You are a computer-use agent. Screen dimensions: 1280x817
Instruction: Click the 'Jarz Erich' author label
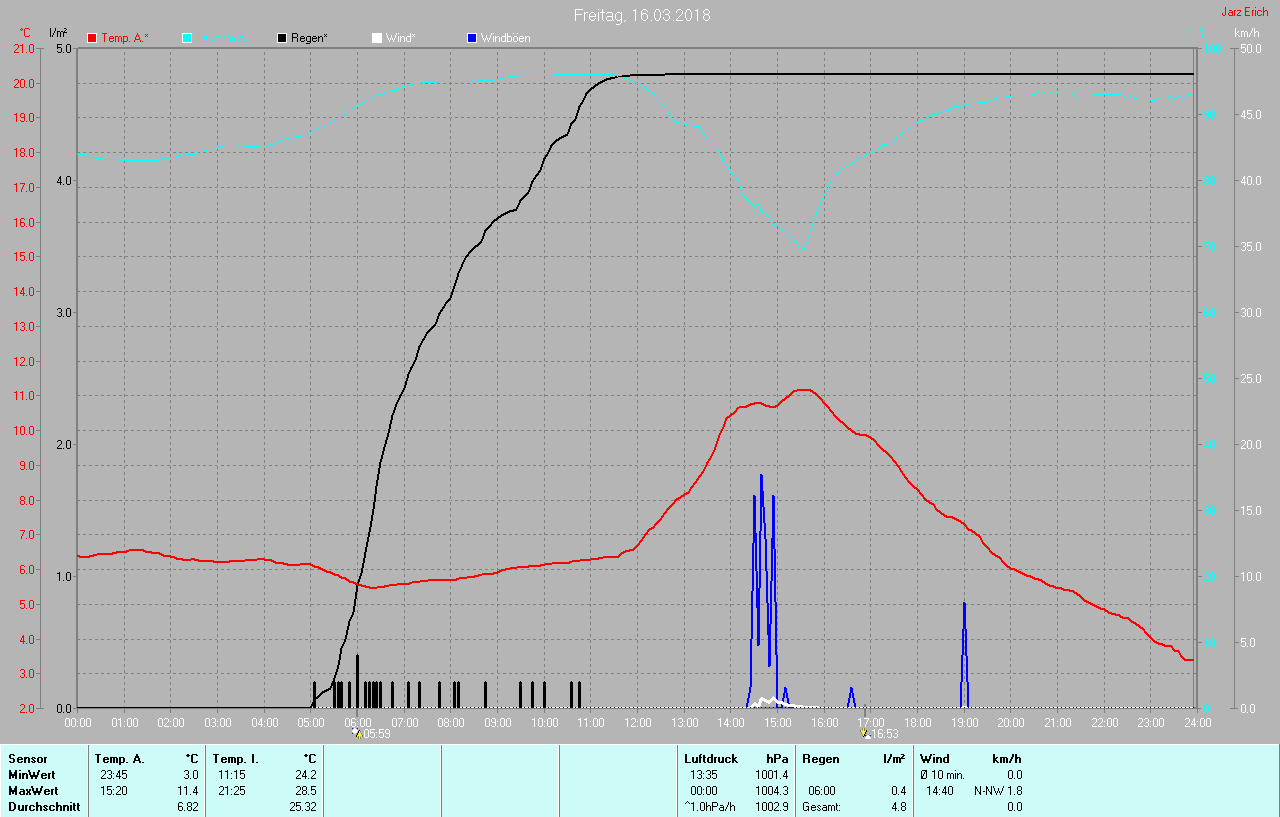coord(1244,12)
